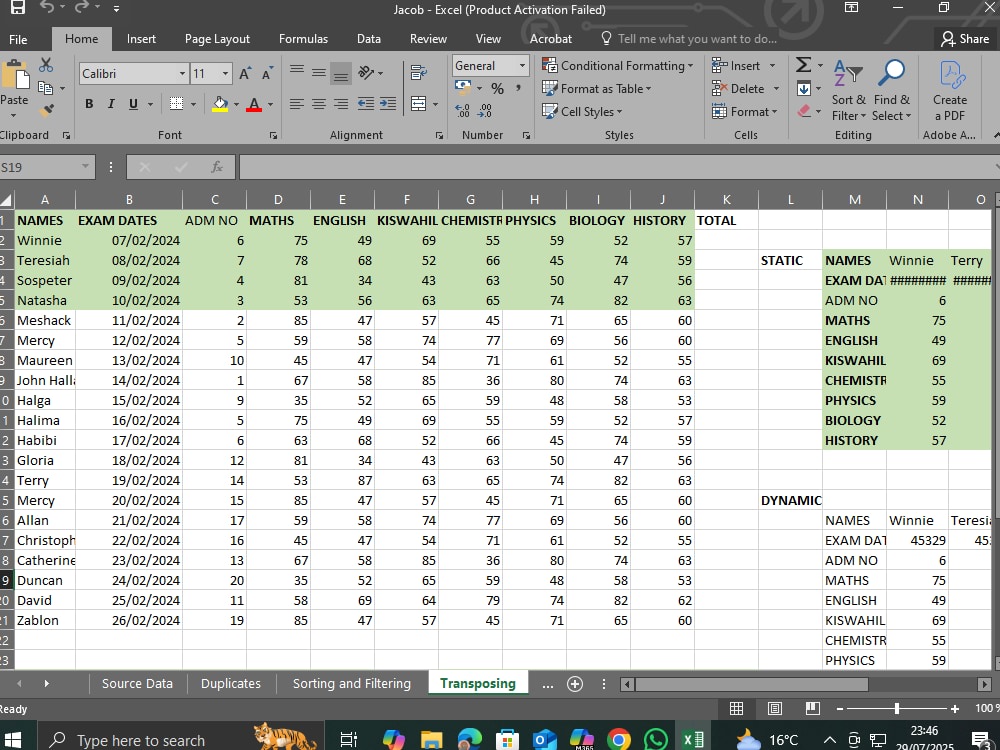This screenshot has width=1000, height=750.
Task: Switch to Page Break Preview view icon
Action: pyautogui.click(x=812, y=708)
